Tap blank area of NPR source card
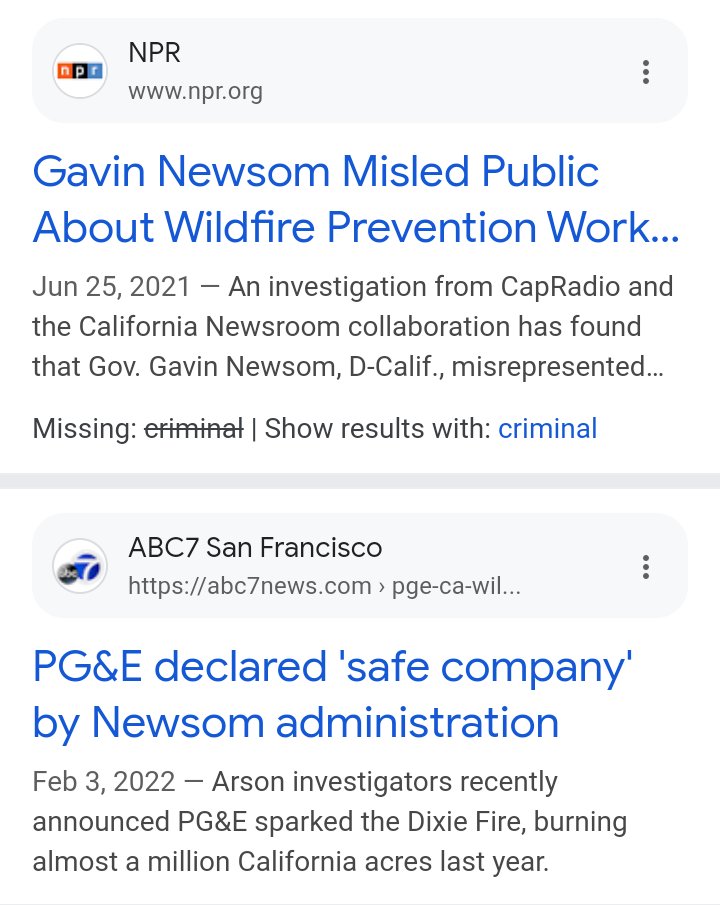Screen dimensions: 720x905 450,72
